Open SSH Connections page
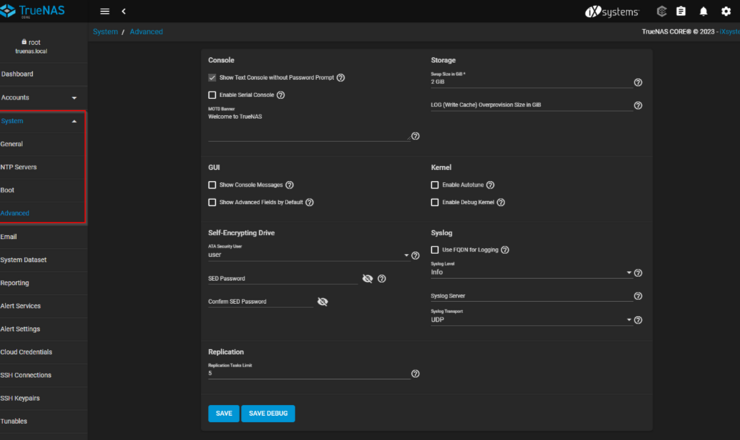 coord(43,375)
